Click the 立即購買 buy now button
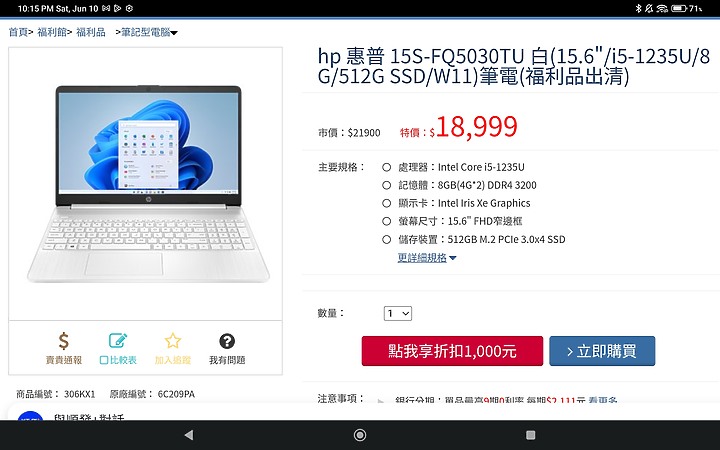 click(602, 351)
